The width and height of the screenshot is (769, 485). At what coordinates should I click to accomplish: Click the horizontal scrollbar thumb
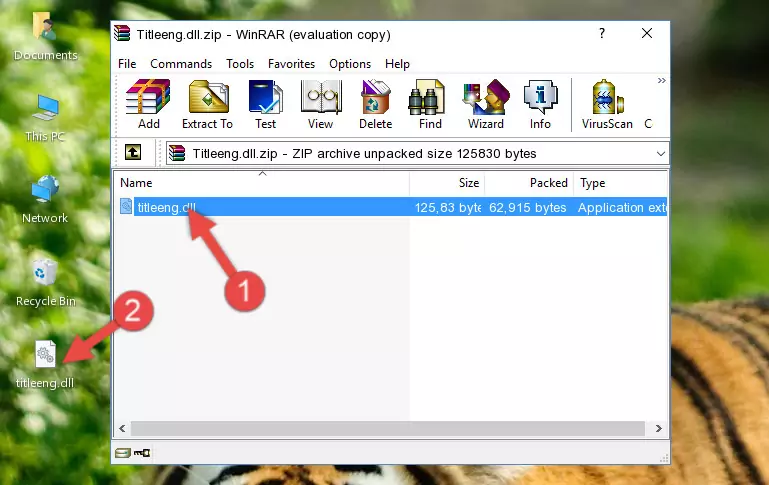click(x=387, y=429)
